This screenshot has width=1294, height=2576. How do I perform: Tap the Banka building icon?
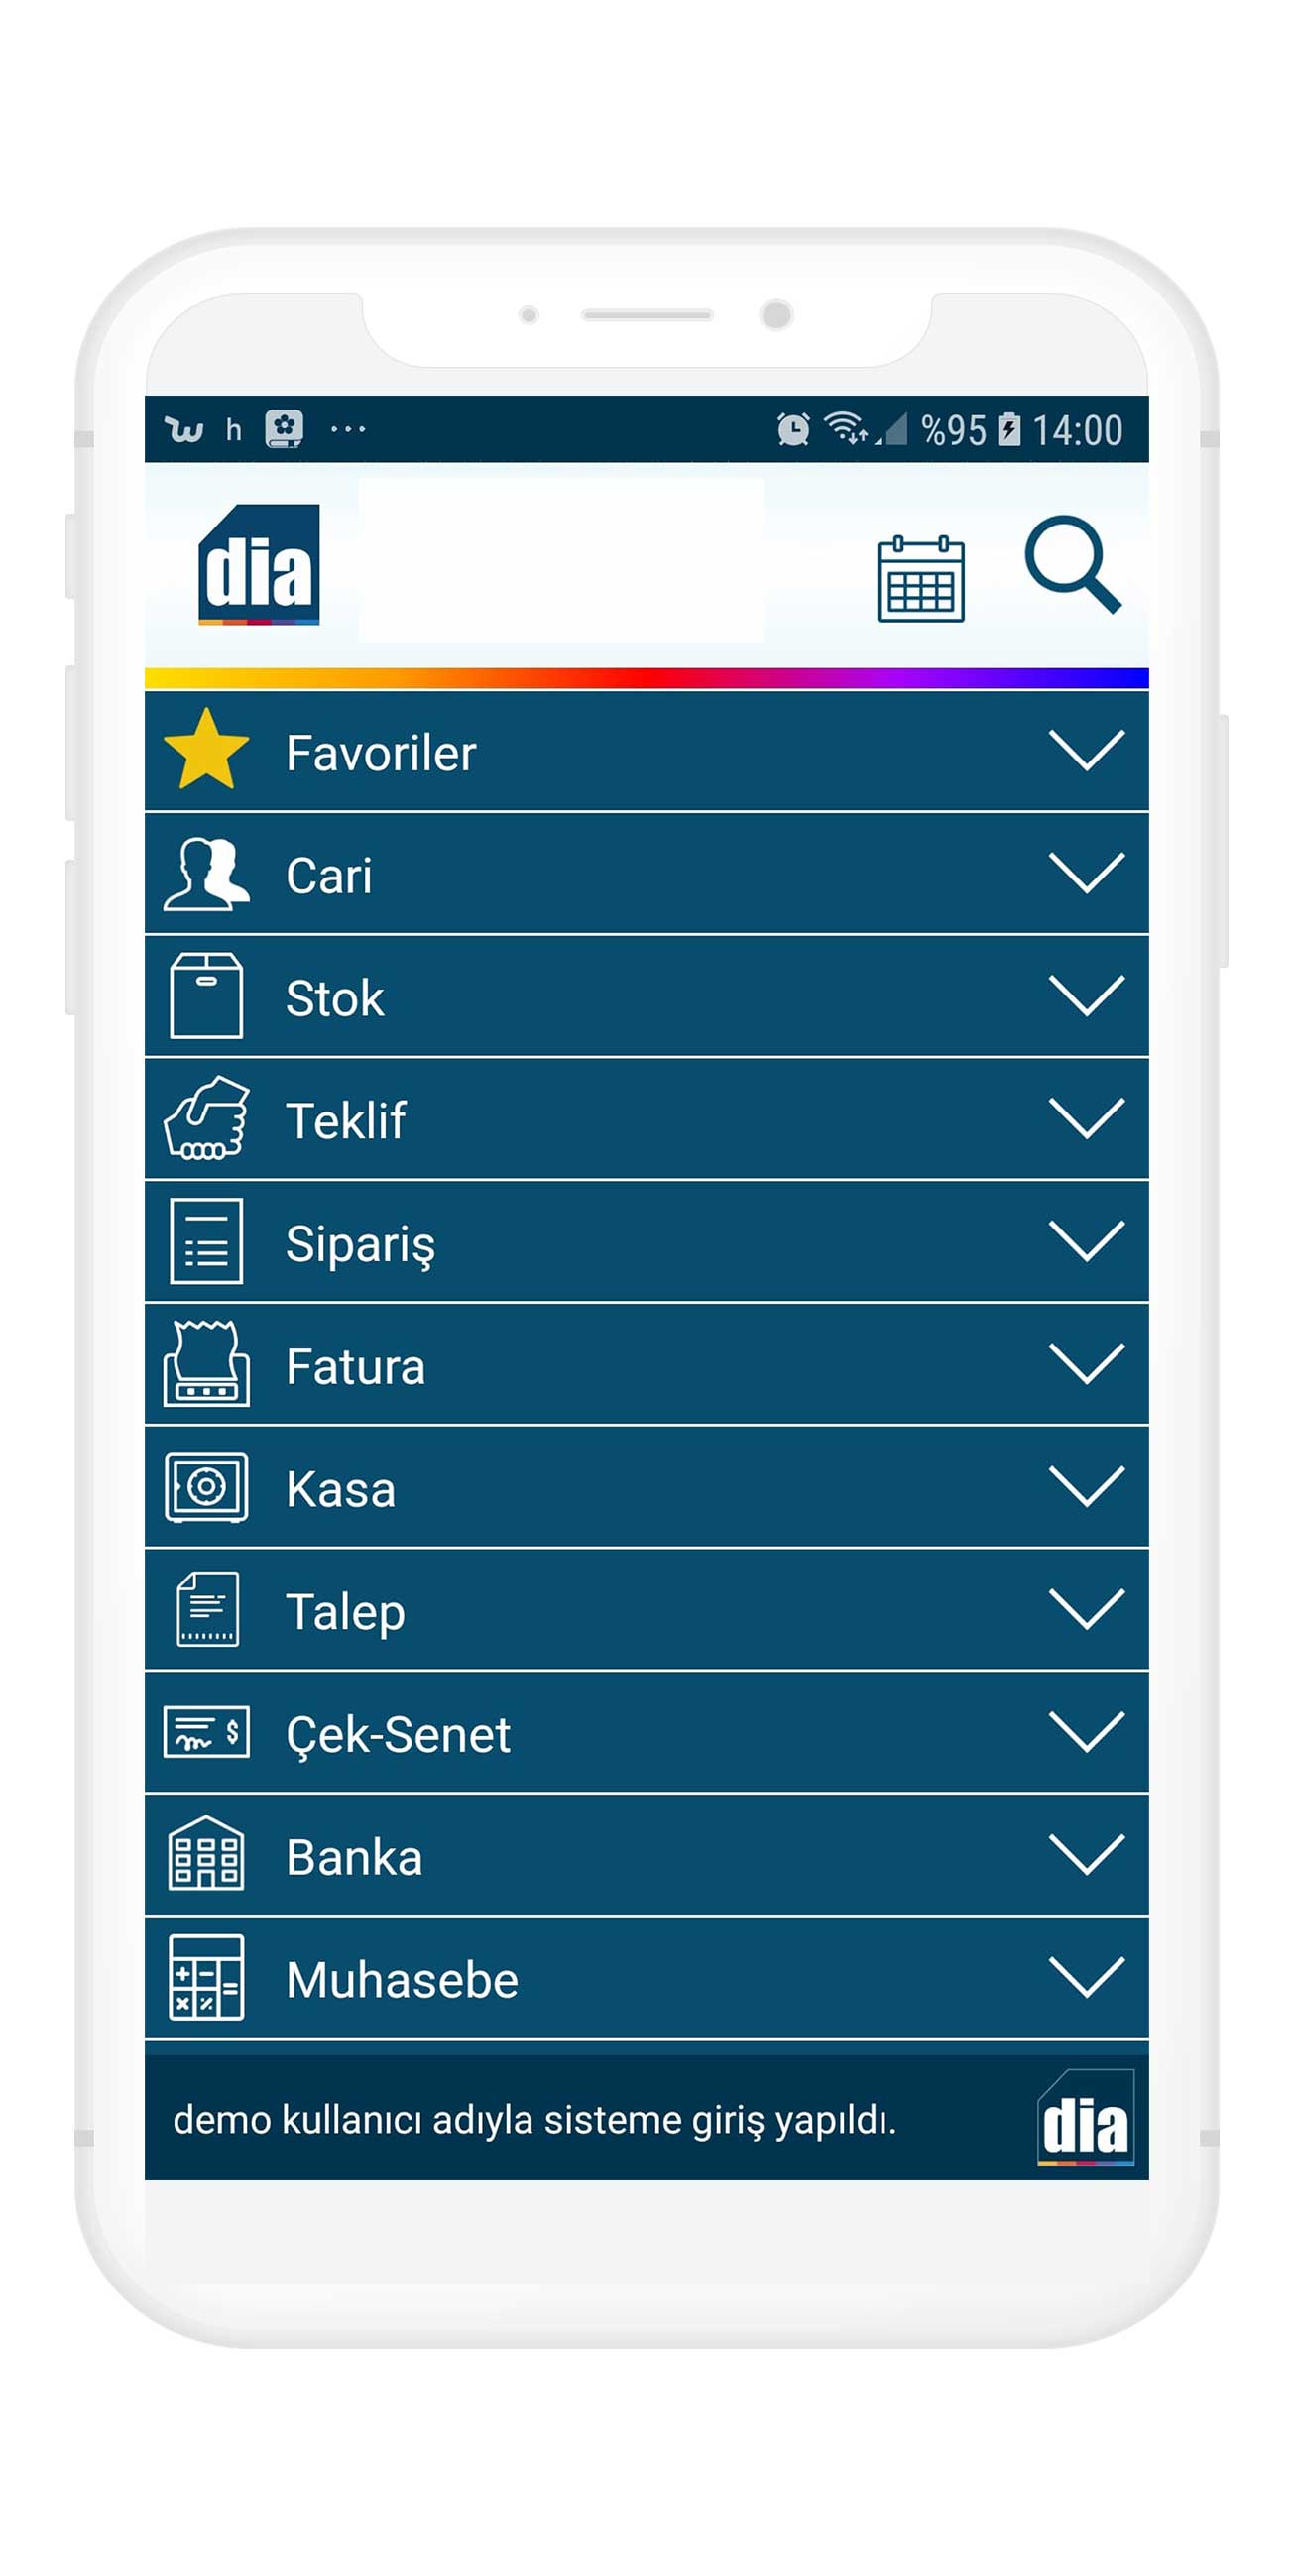206,1855
